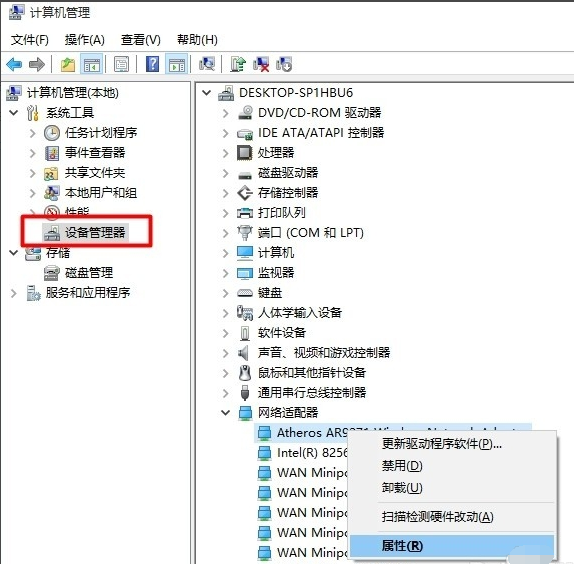The height and width of the screenshot is (564, 574).
Task: Select the 计算机 device category
Action: (276, 253)
